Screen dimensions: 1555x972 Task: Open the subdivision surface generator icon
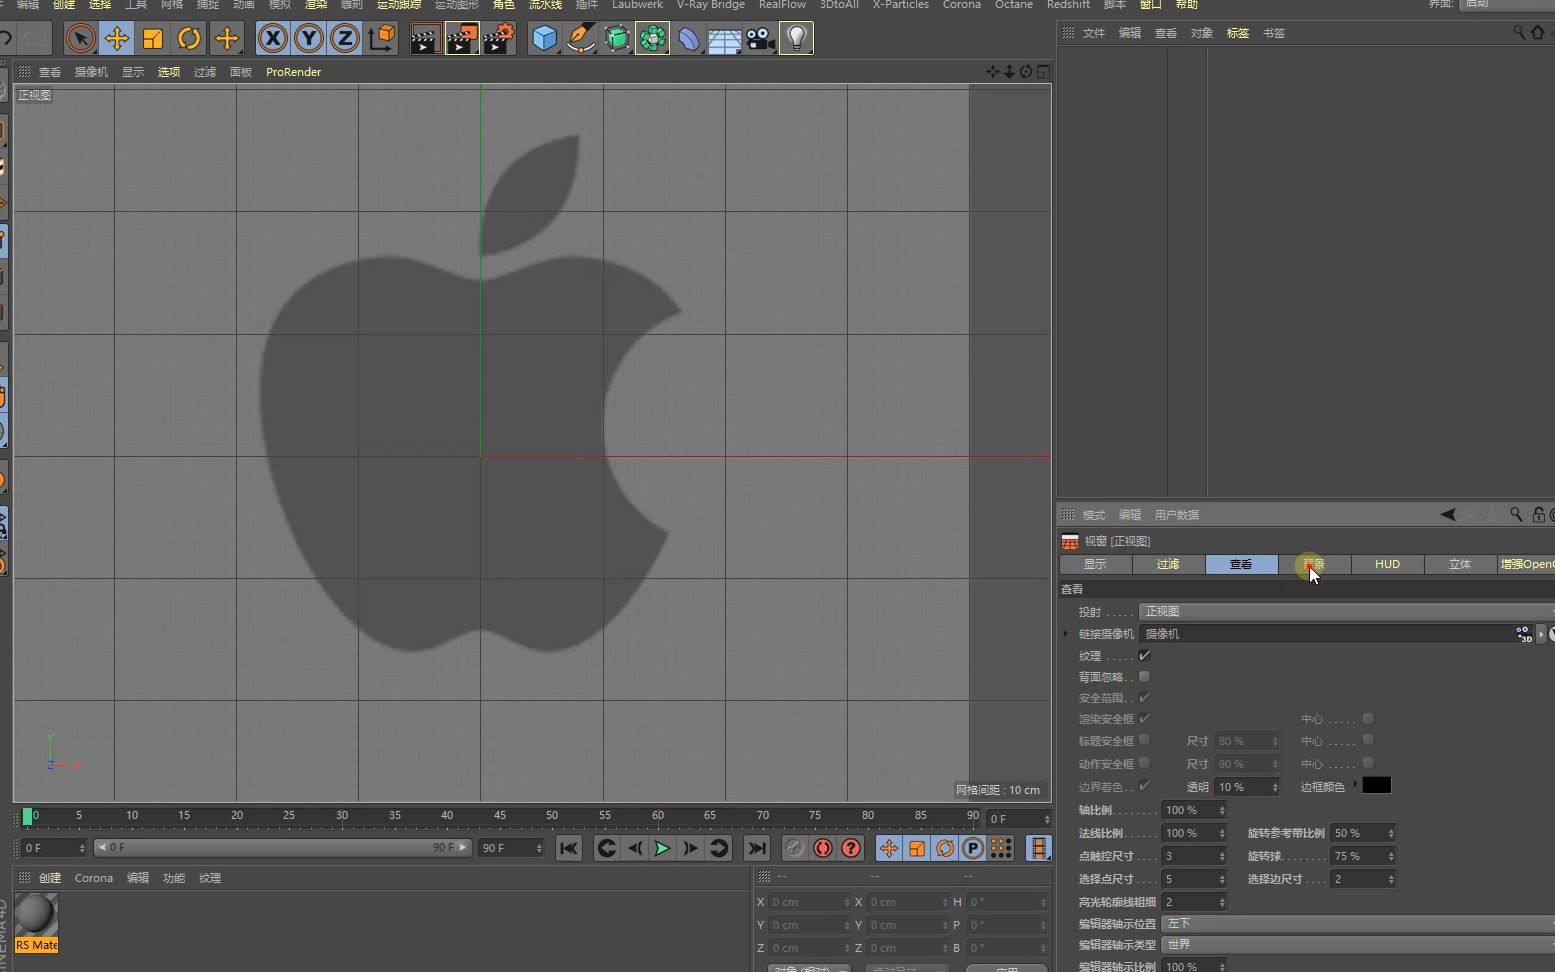[616, 39]
